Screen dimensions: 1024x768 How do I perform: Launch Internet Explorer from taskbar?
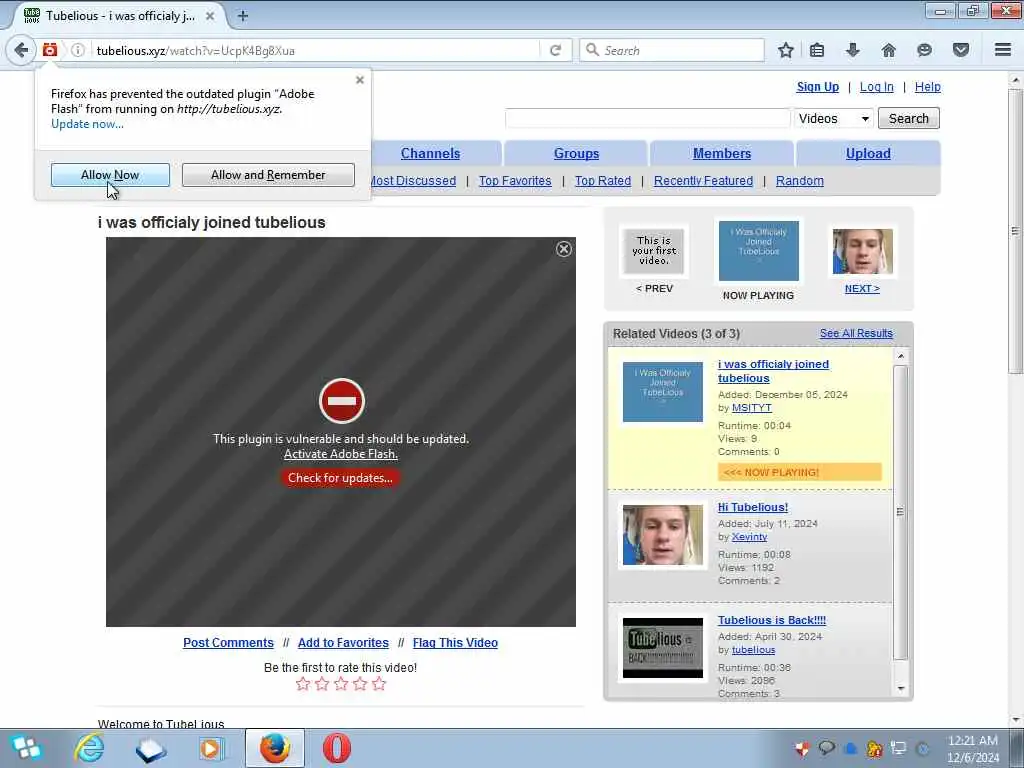[89, 748]
